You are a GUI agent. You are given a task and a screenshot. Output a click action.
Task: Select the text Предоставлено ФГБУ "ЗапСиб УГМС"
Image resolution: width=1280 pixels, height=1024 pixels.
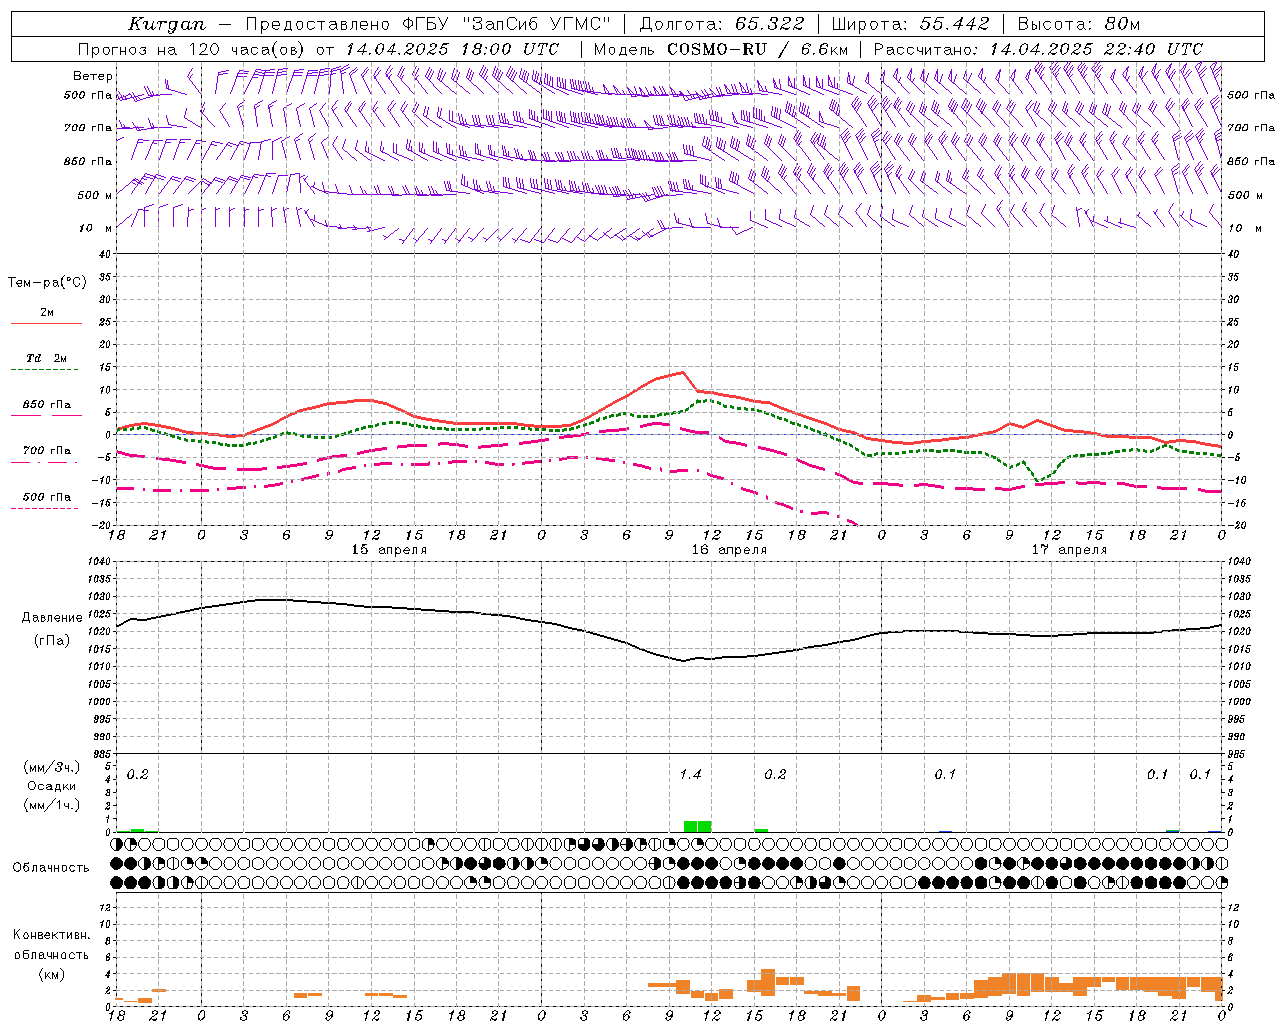[x=428, y=24]
